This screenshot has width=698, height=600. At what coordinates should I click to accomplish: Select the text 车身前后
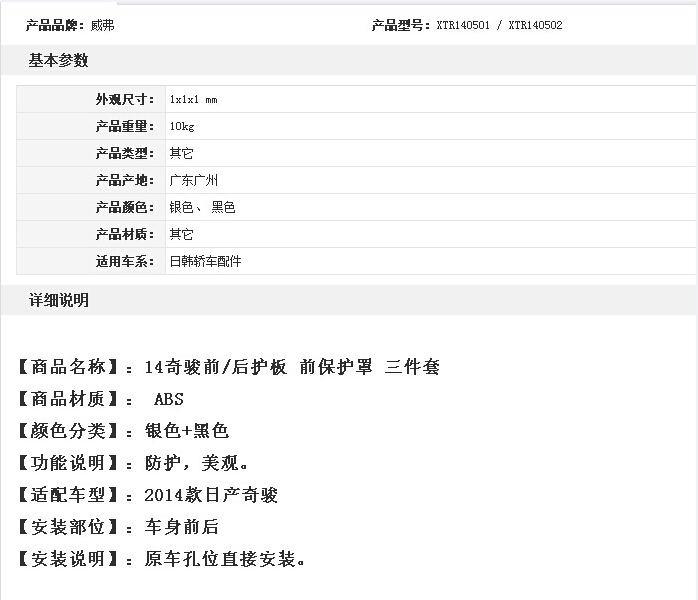pyautogui.click(x=182, y=527)
